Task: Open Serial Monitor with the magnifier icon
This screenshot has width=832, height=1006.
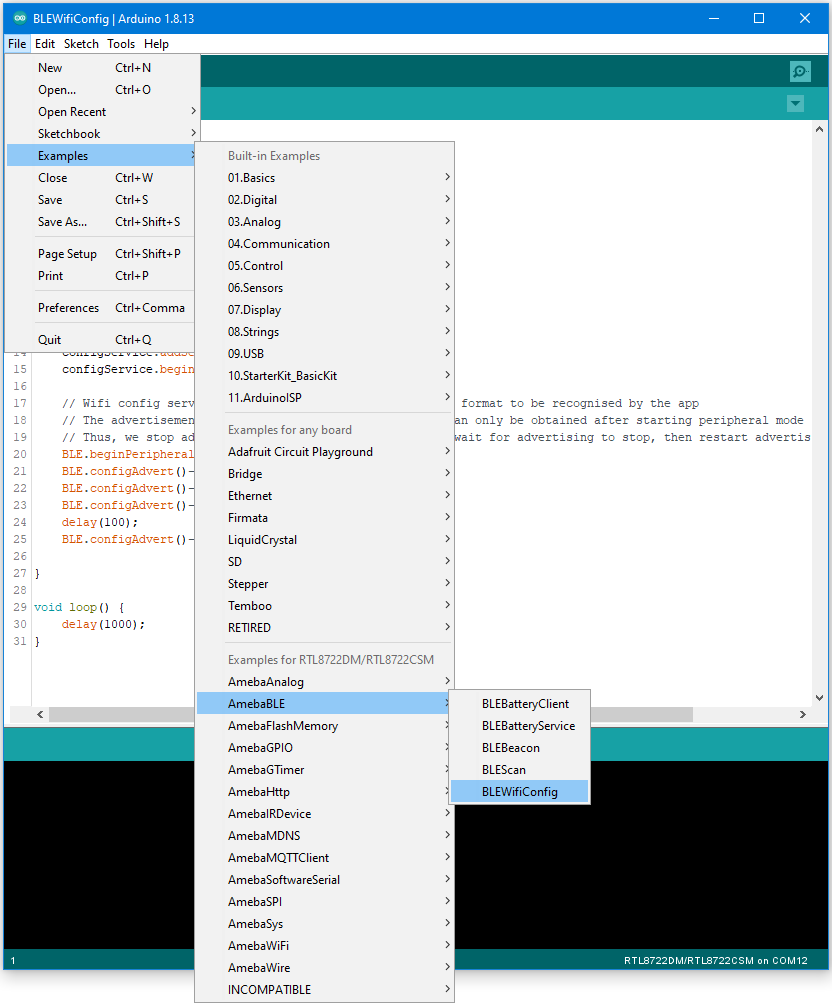Action: [799, 71]
